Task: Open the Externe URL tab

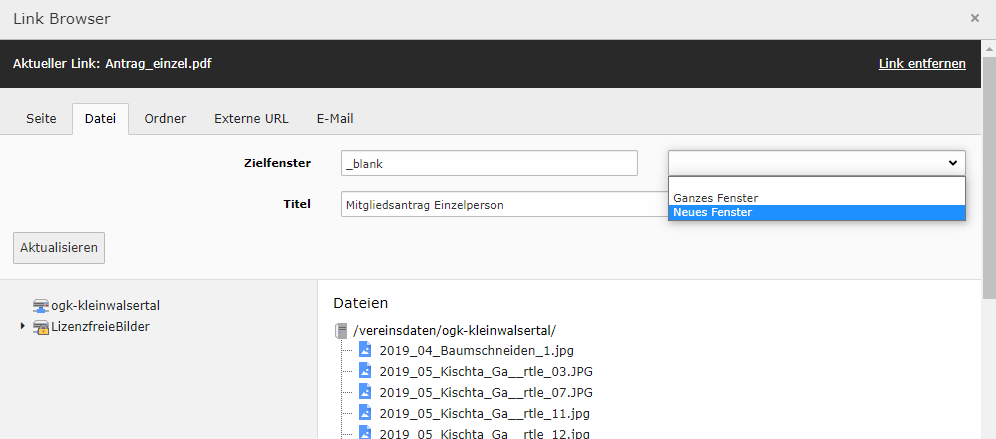Action: [251, 118]
